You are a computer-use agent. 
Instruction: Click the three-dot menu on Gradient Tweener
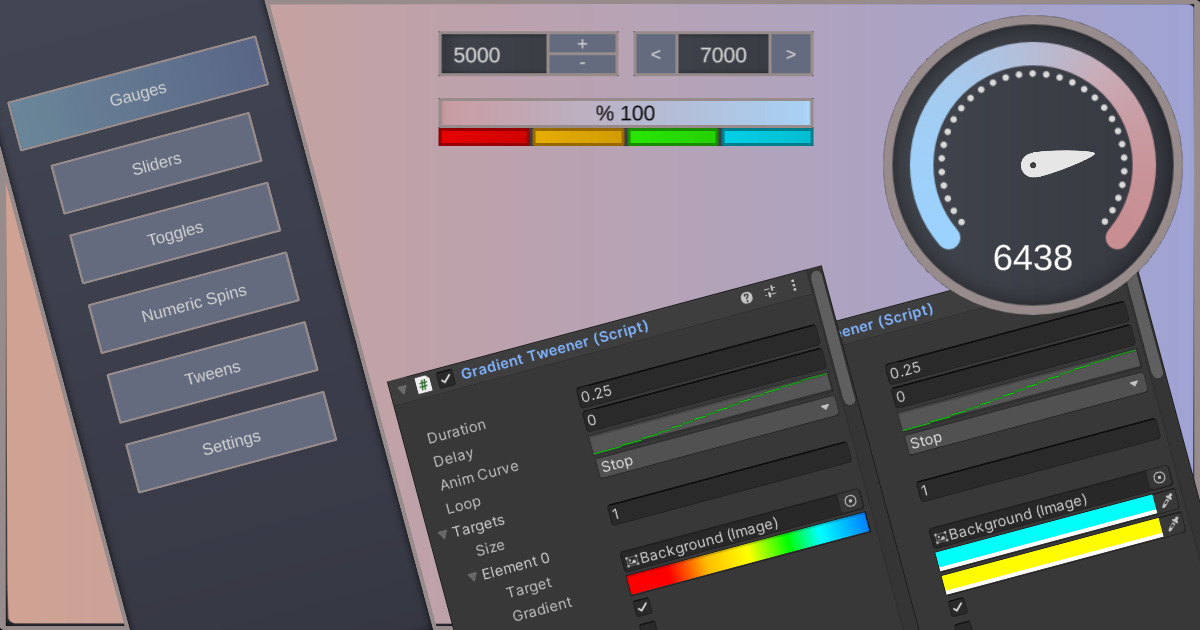793,287
